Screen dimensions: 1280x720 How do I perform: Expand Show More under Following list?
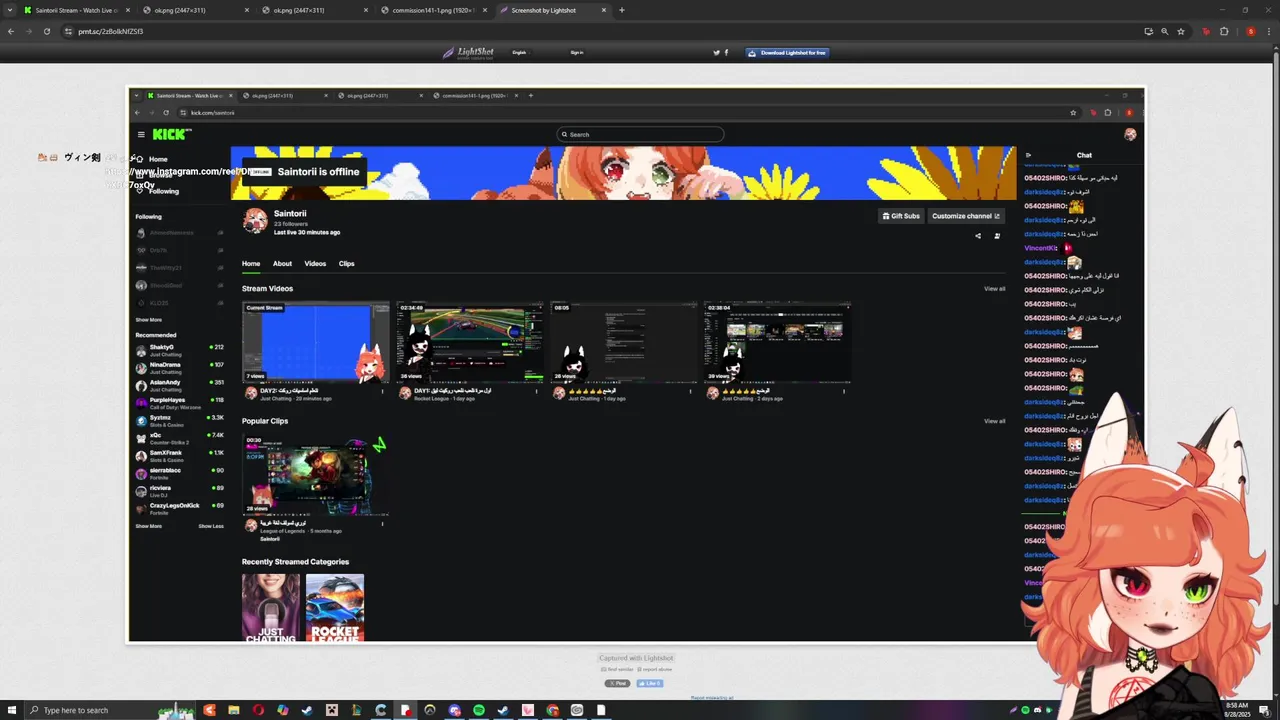pyautogui.click(x=149, y=320)
